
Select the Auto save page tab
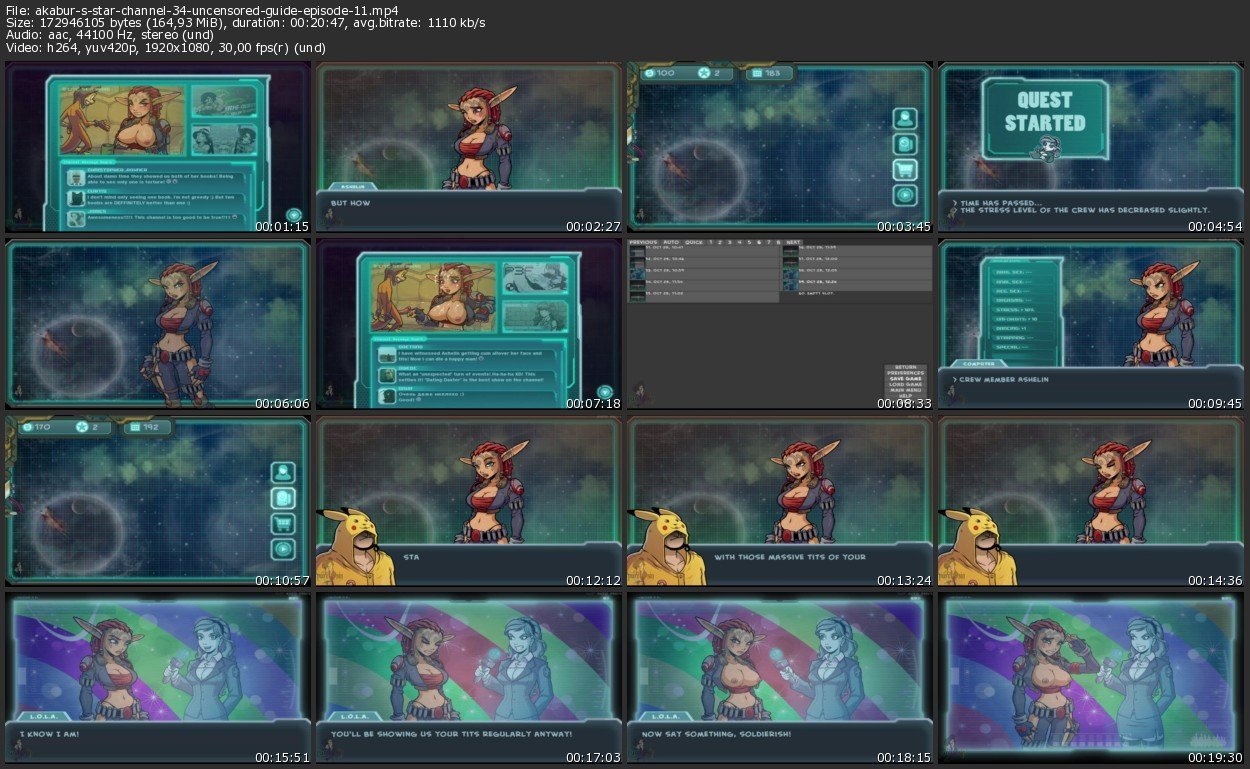[x=671, y=242]
